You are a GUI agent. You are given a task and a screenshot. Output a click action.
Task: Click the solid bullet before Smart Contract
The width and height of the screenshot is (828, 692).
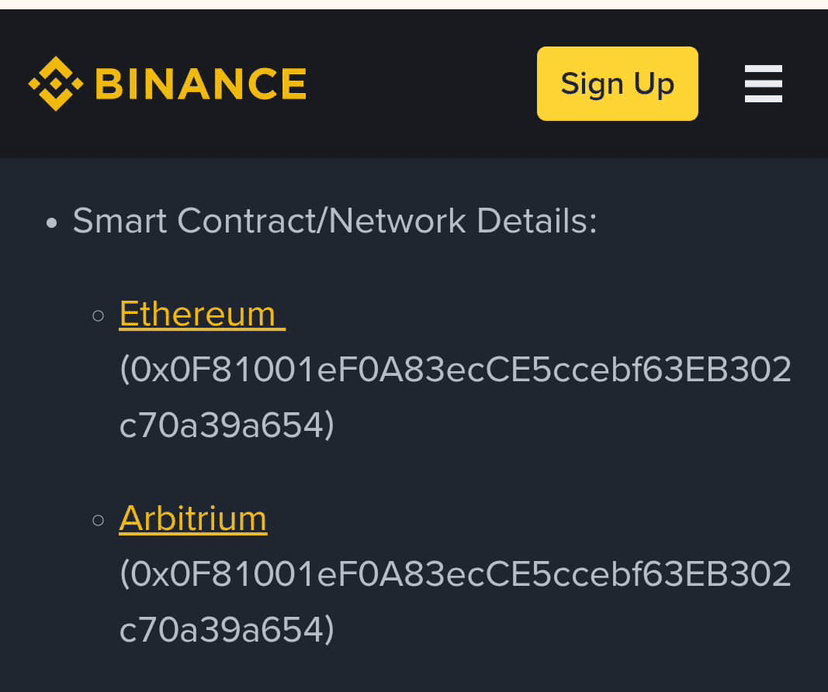tap(51, 223)
